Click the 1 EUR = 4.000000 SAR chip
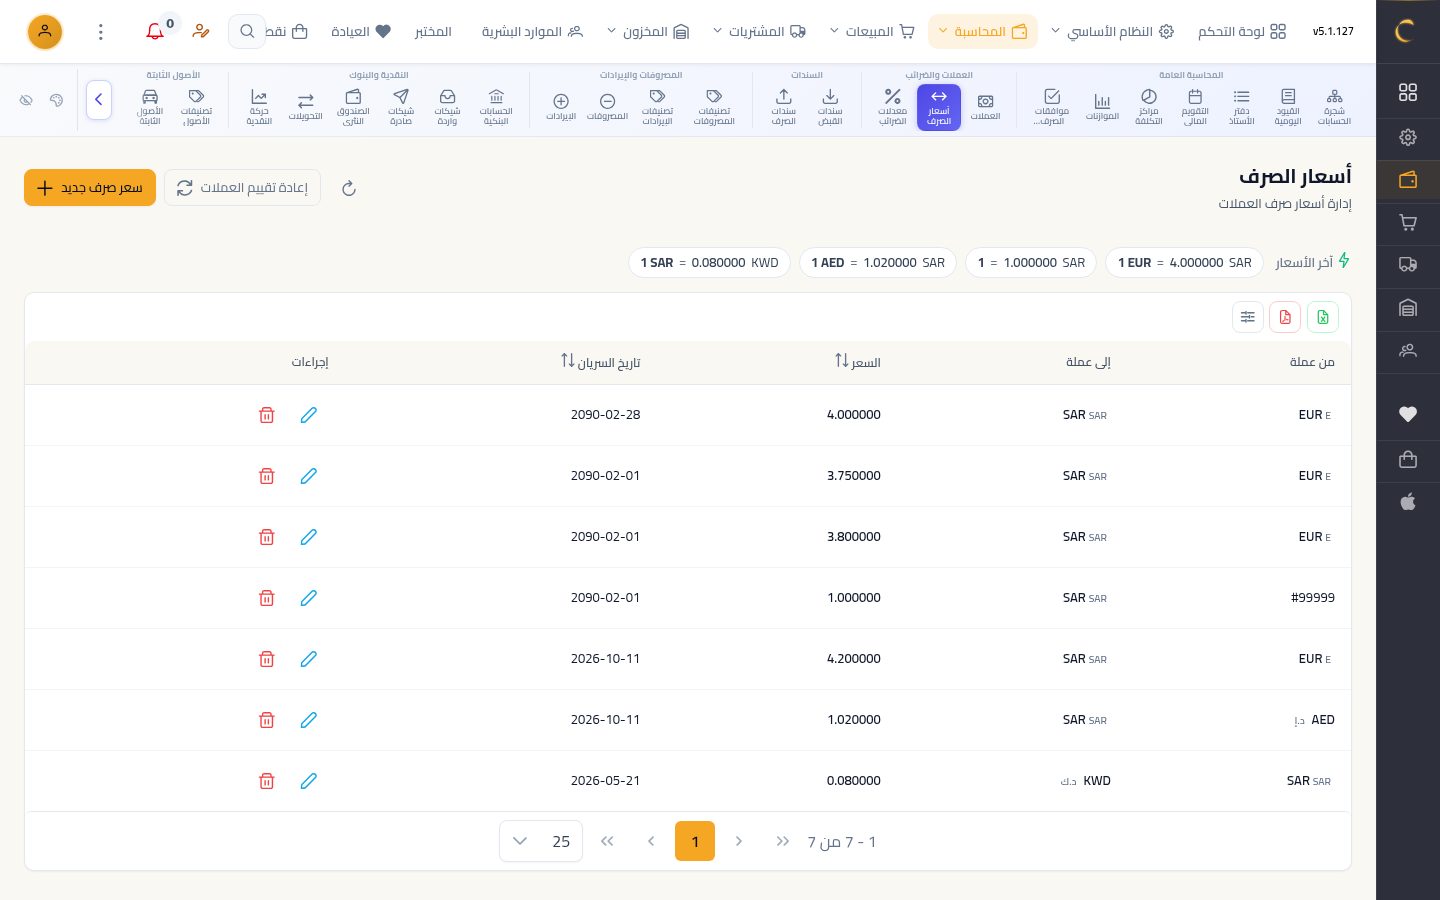 (1185, 263)
